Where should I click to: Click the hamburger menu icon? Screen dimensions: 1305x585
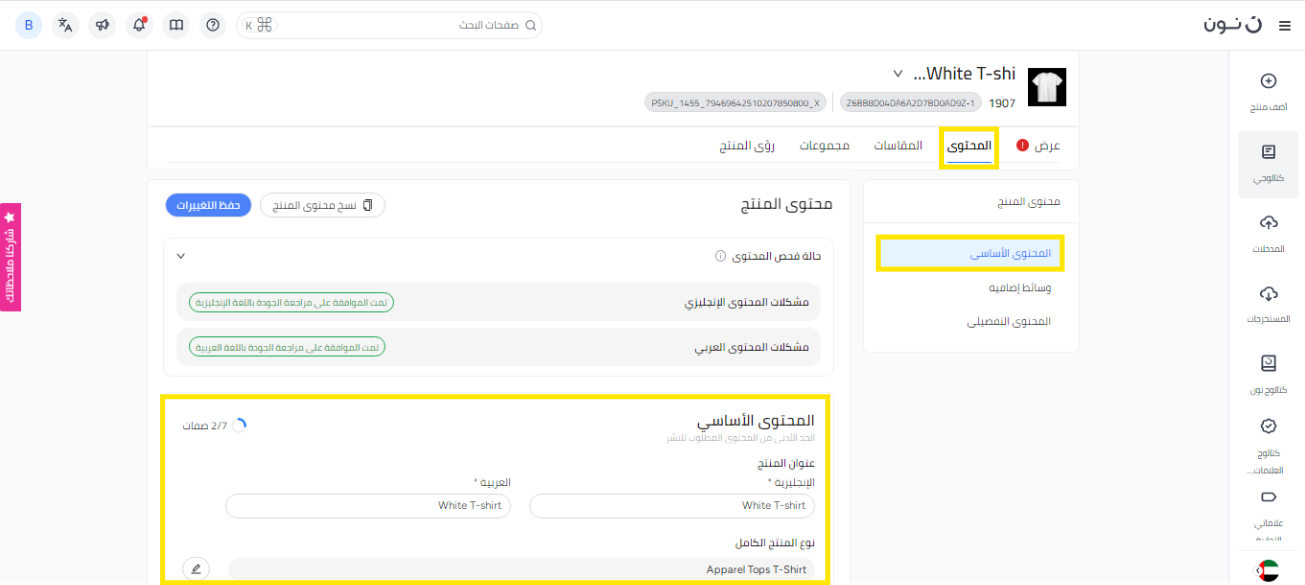[1285, 26]
